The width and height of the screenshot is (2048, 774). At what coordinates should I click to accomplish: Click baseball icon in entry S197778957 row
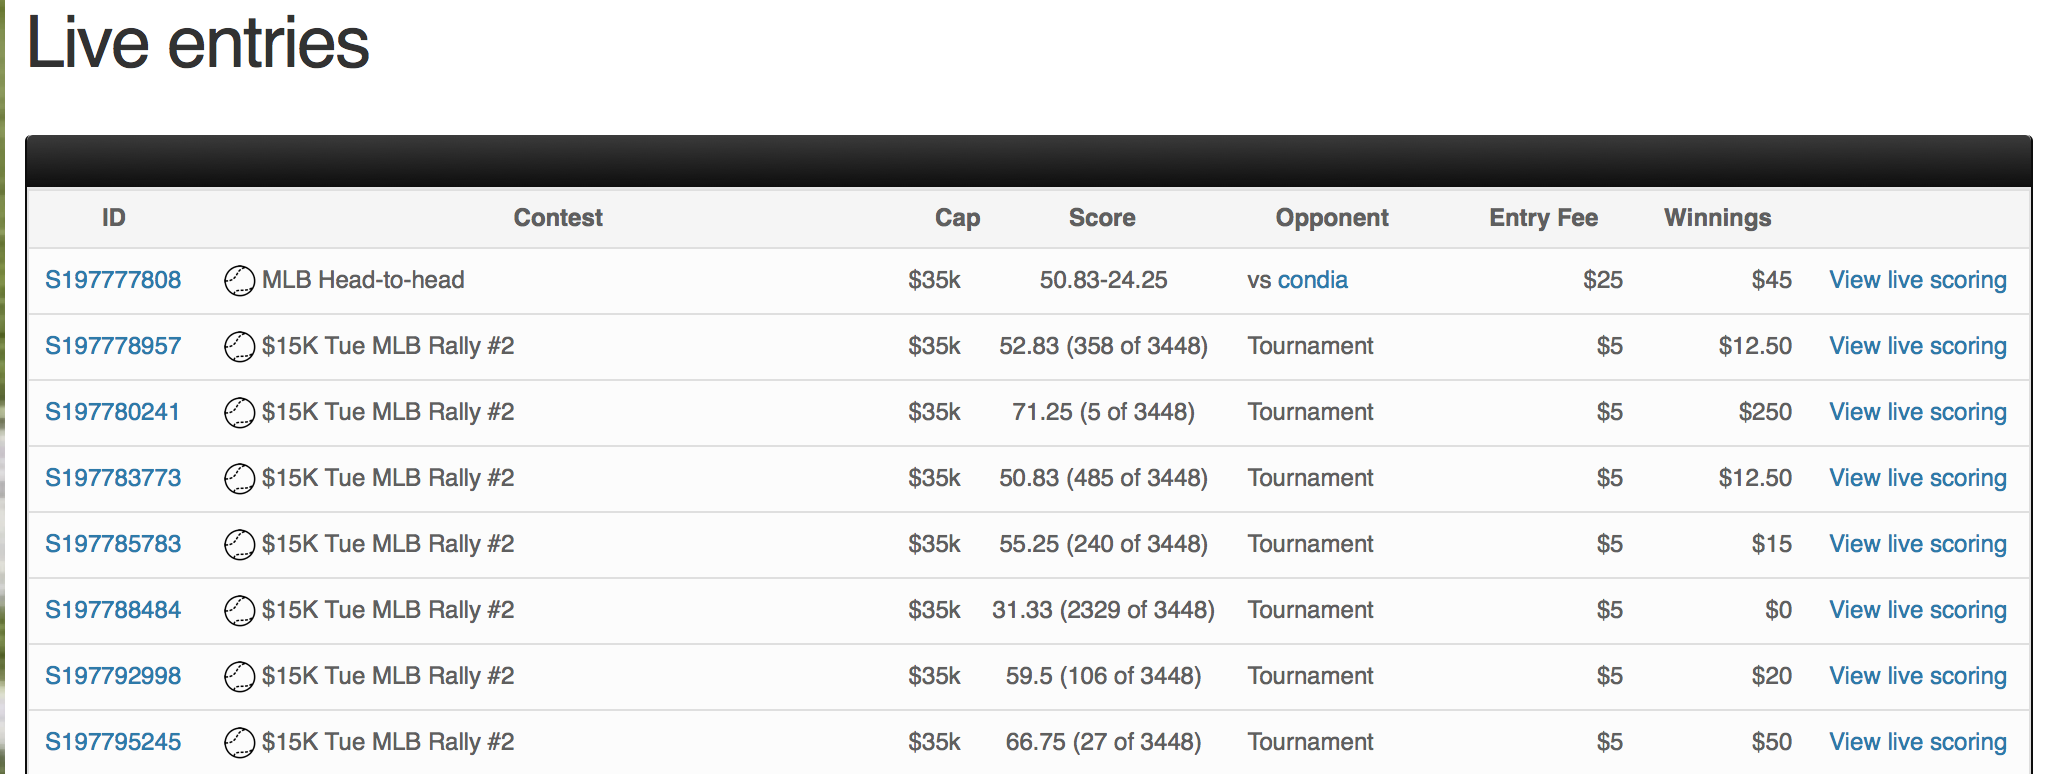(x=239, y=347)
